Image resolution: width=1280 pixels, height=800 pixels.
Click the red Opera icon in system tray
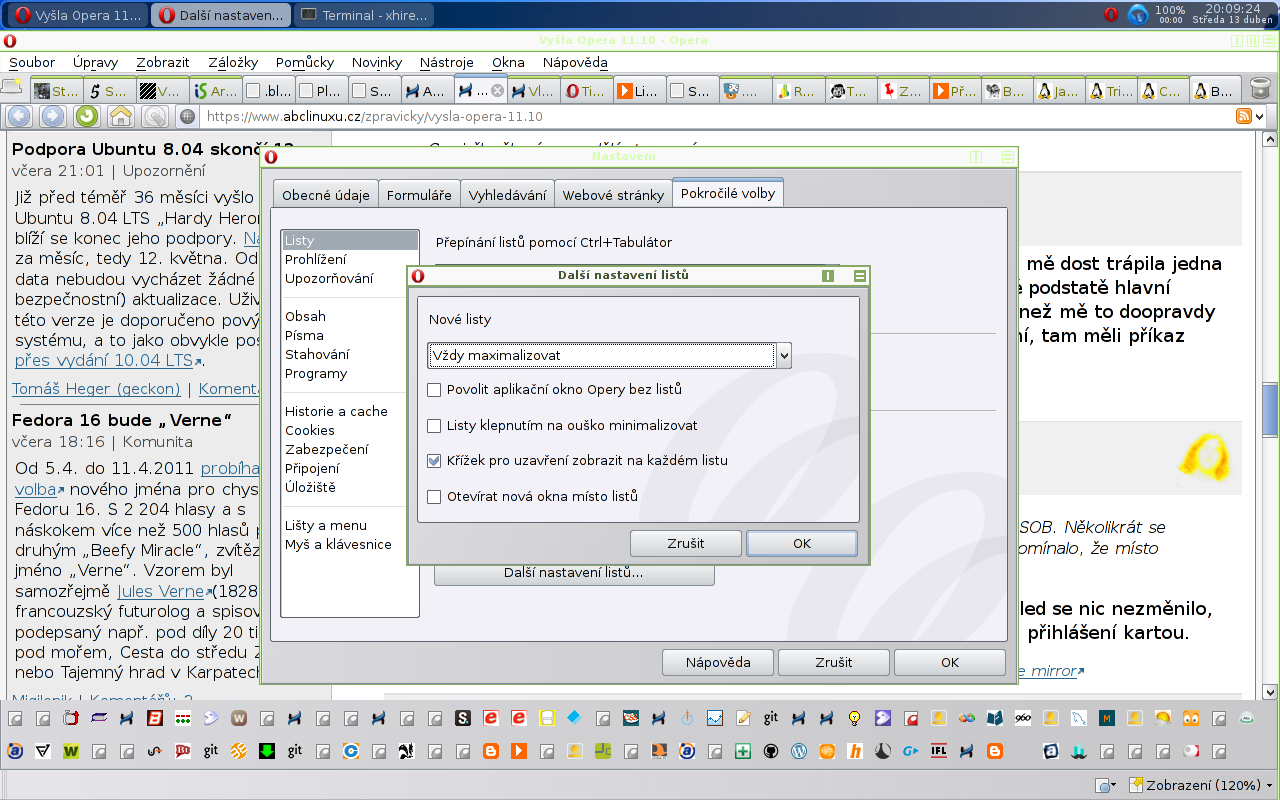coord(1111,14)
